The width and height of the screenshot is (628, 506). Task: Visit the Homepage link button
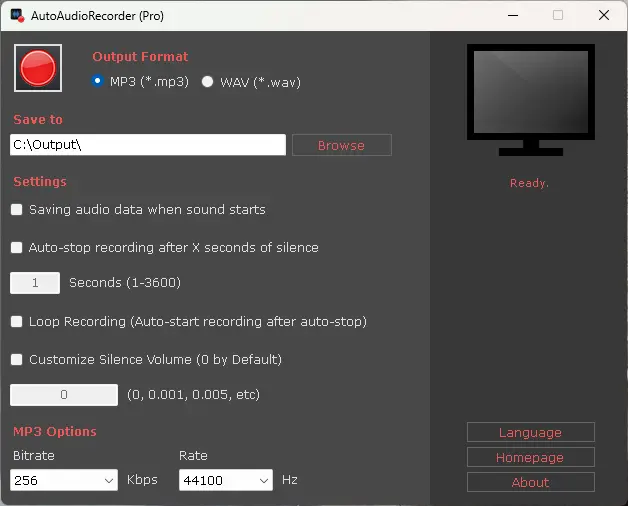coord(530,458)
